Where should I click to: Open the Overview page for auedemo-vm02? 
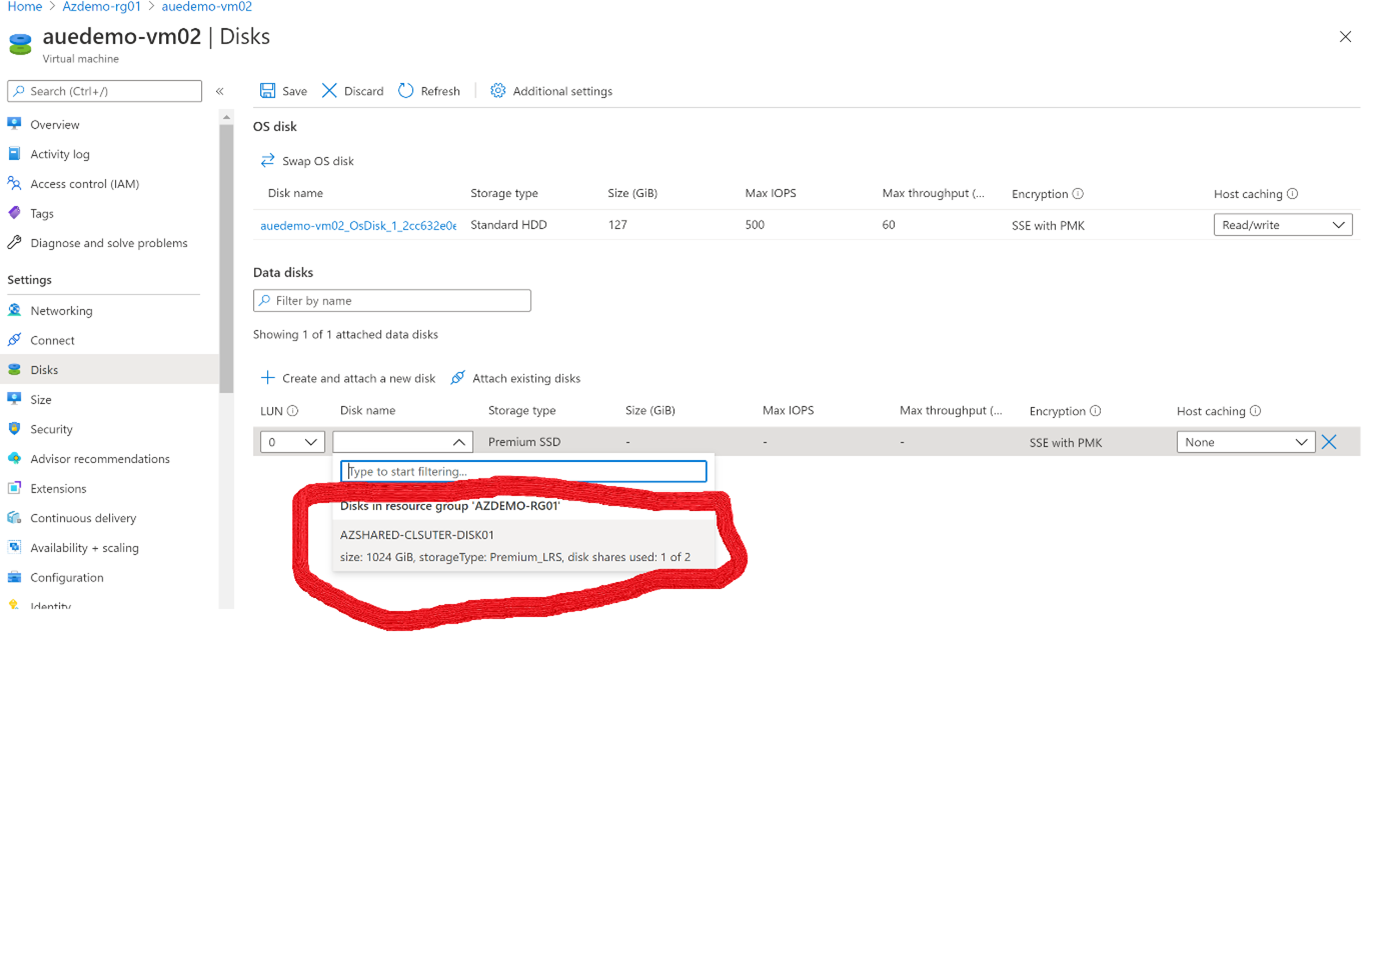(54, 124)
